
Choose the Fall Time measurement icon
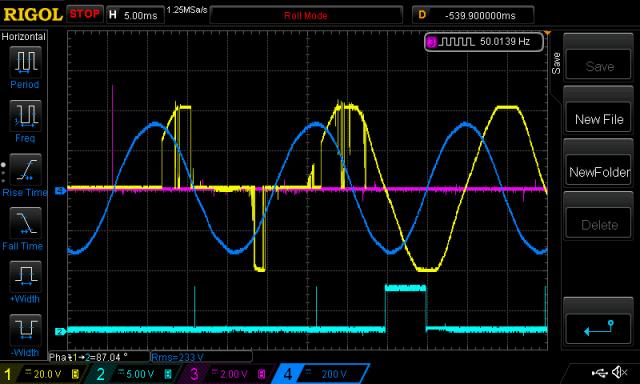(x=25, y=223)
